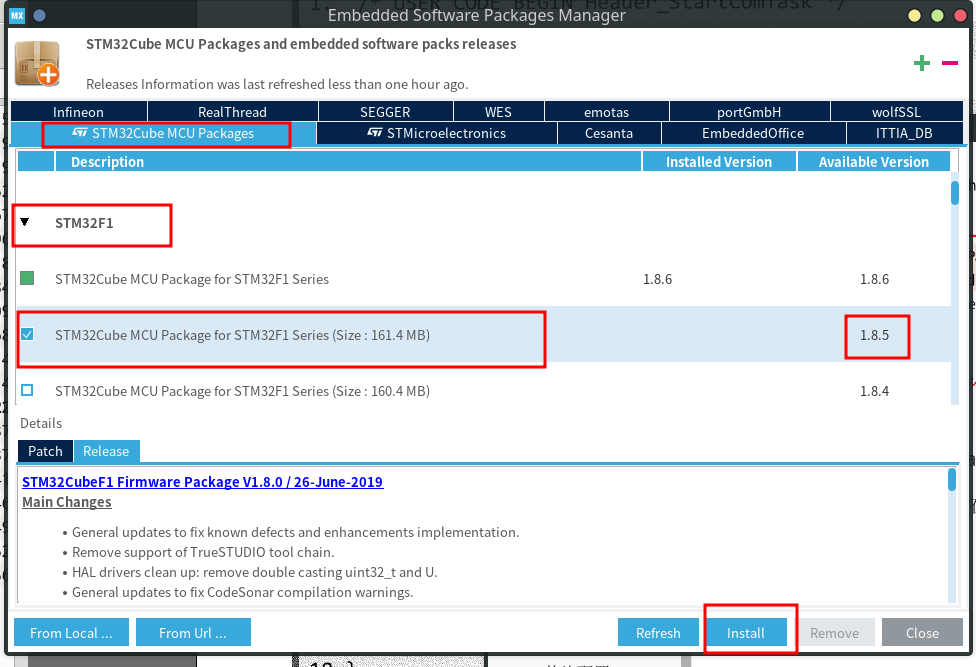976x667 pixels.
Task: Collapse the STM32F1 tree node
Action: tap(25, 222)
